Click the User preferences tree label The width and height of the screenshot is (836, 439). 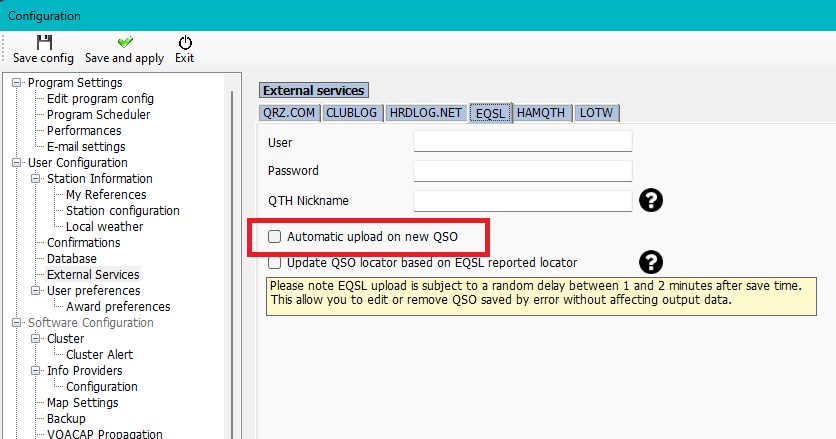[94, 291]
